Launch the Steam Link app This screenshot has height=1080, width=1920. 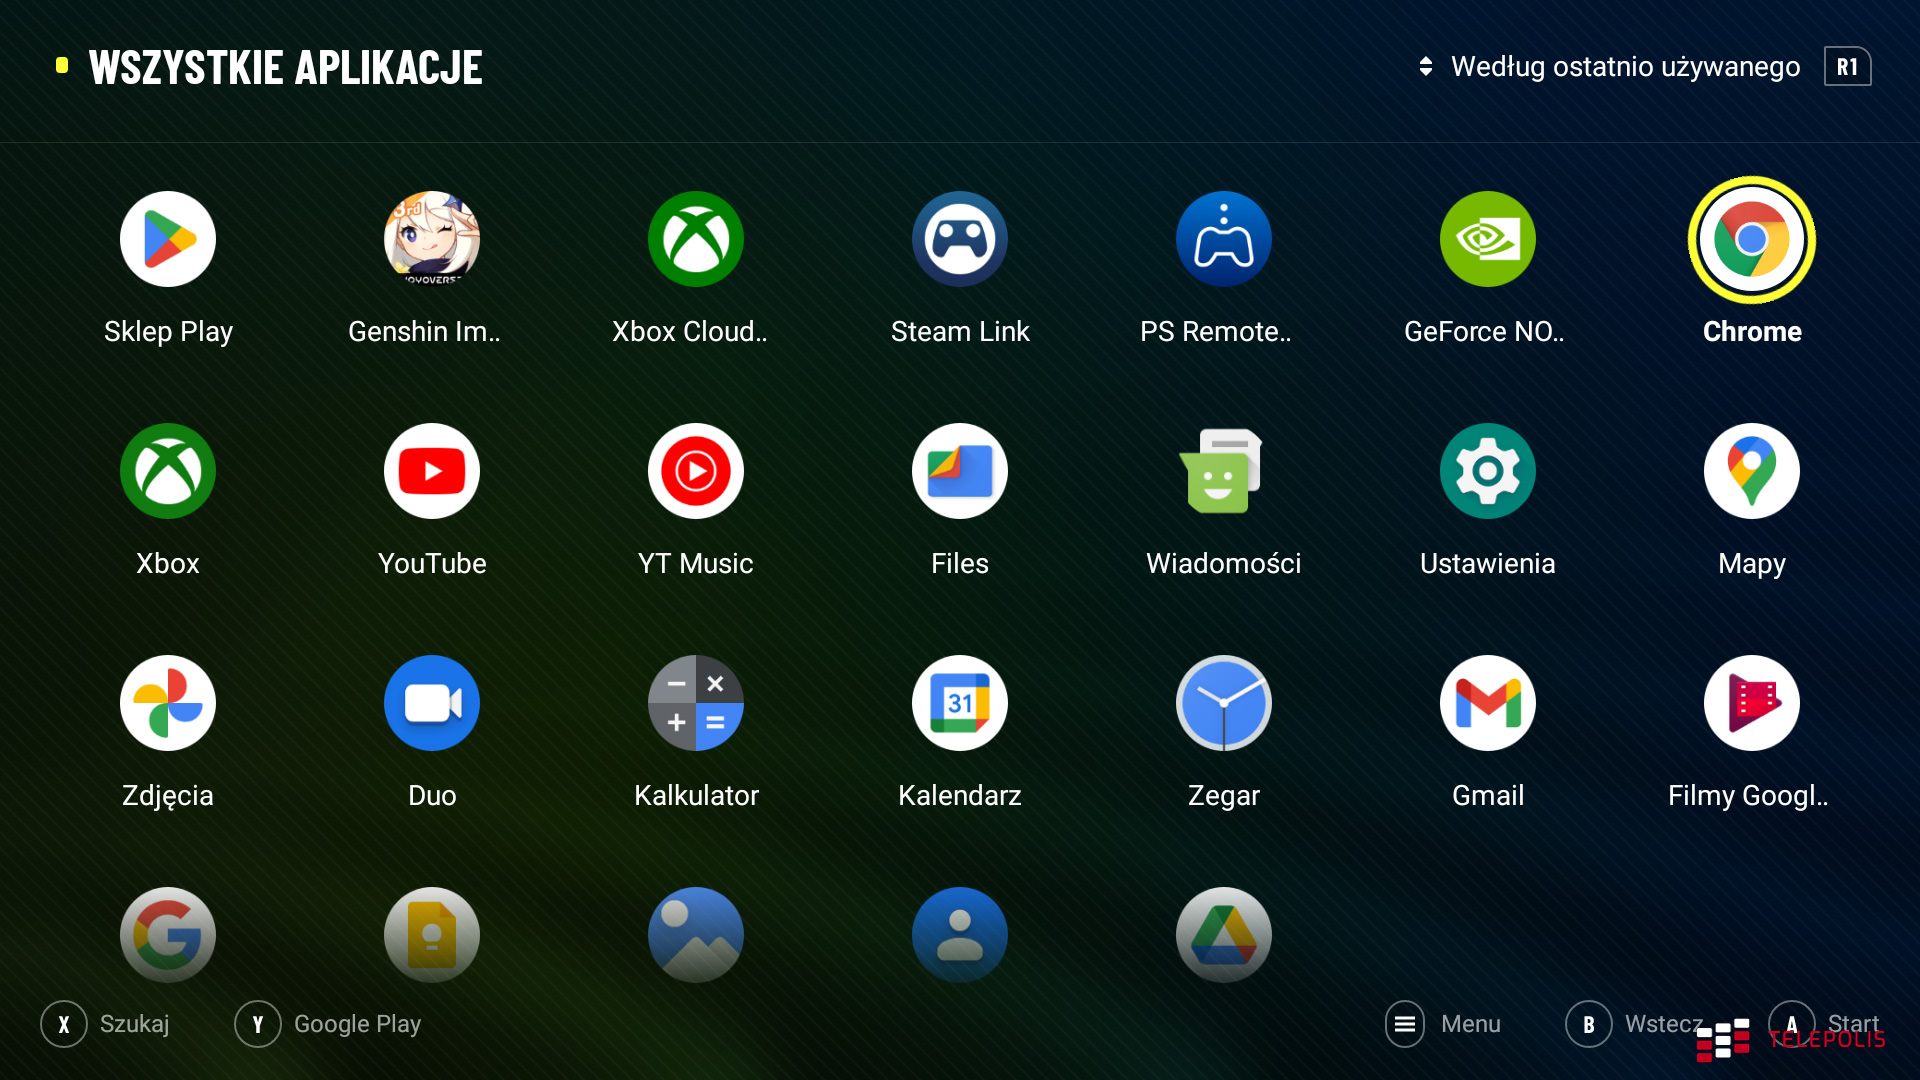960,240
